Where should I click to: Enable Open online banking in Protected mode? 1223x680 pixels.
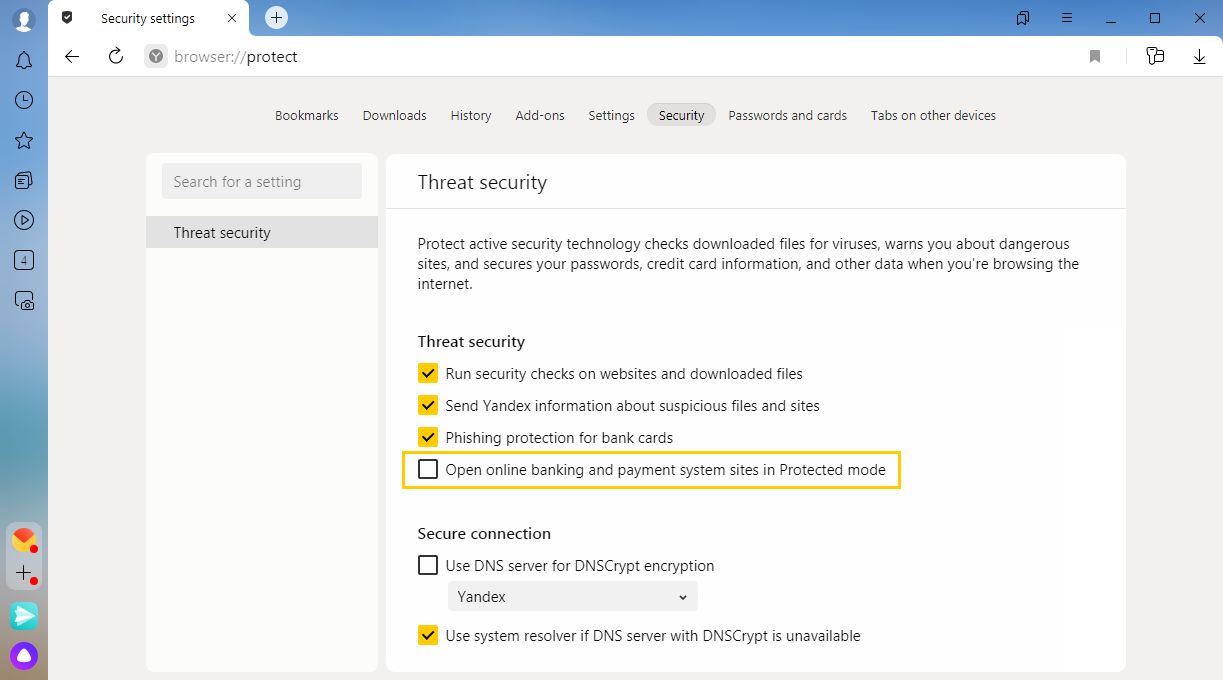(428, 469)
